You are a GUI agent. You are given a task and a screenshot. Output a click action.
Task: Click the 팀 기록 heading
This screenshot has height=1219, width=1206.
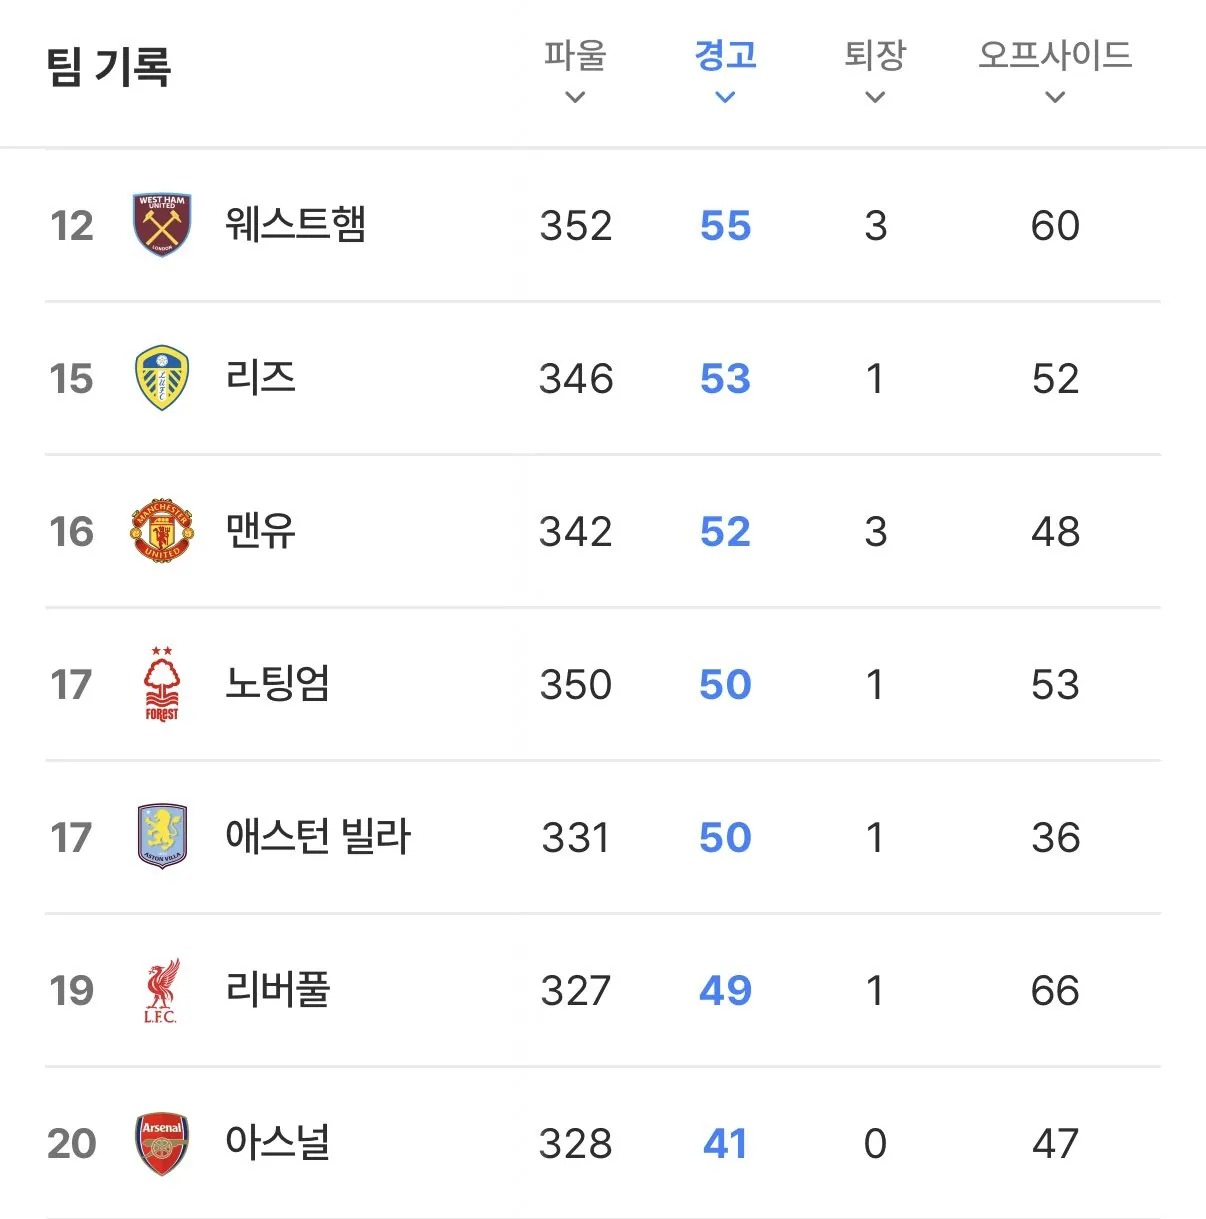pyautogui.click(x=109, y=67)
